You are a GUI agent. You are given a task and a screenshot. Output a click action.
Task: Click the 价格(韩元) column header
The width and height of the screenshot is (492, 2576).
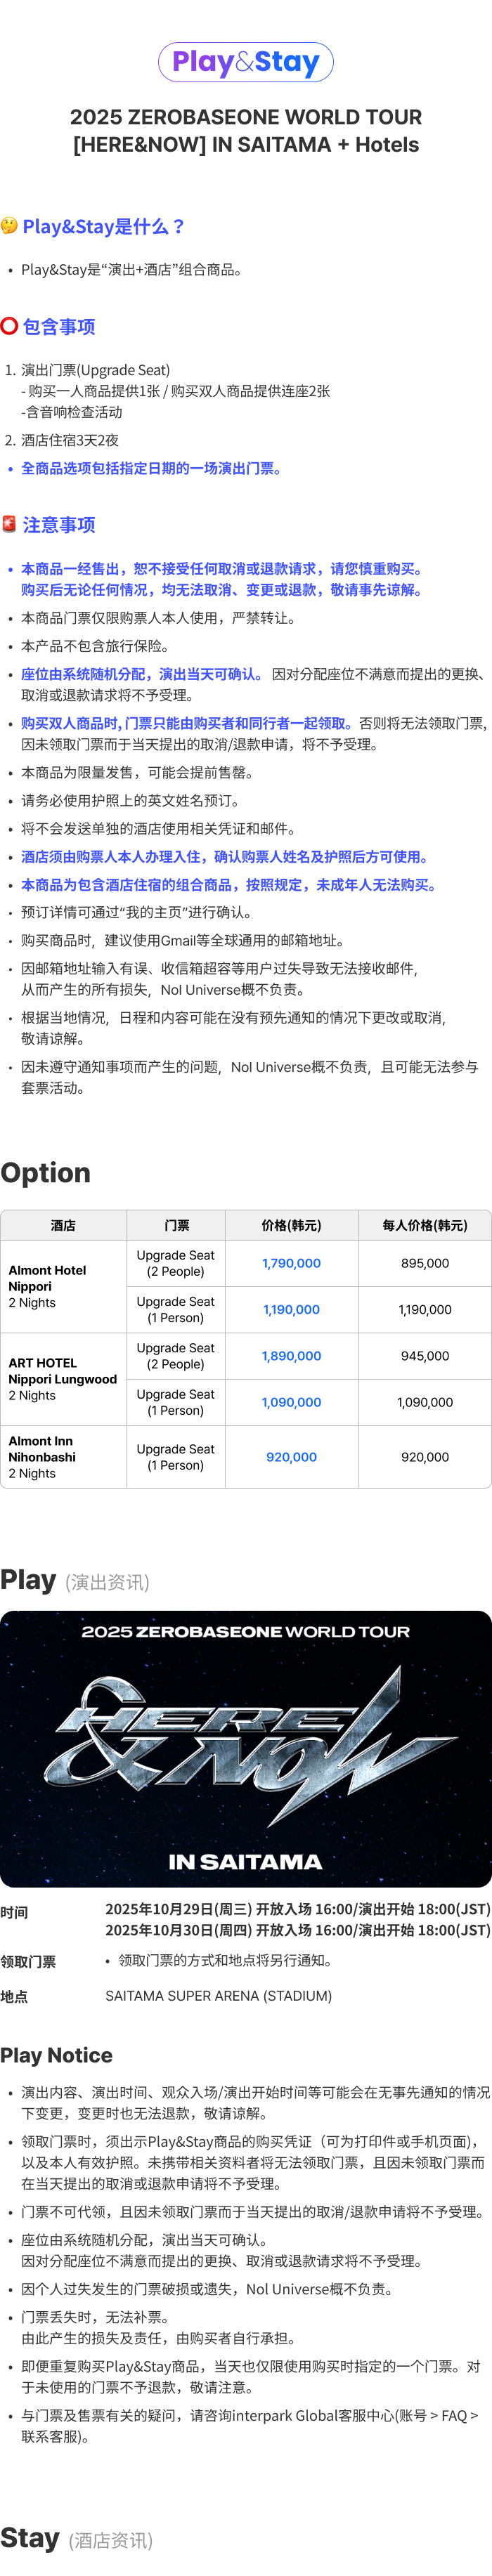pos(291,1225)
